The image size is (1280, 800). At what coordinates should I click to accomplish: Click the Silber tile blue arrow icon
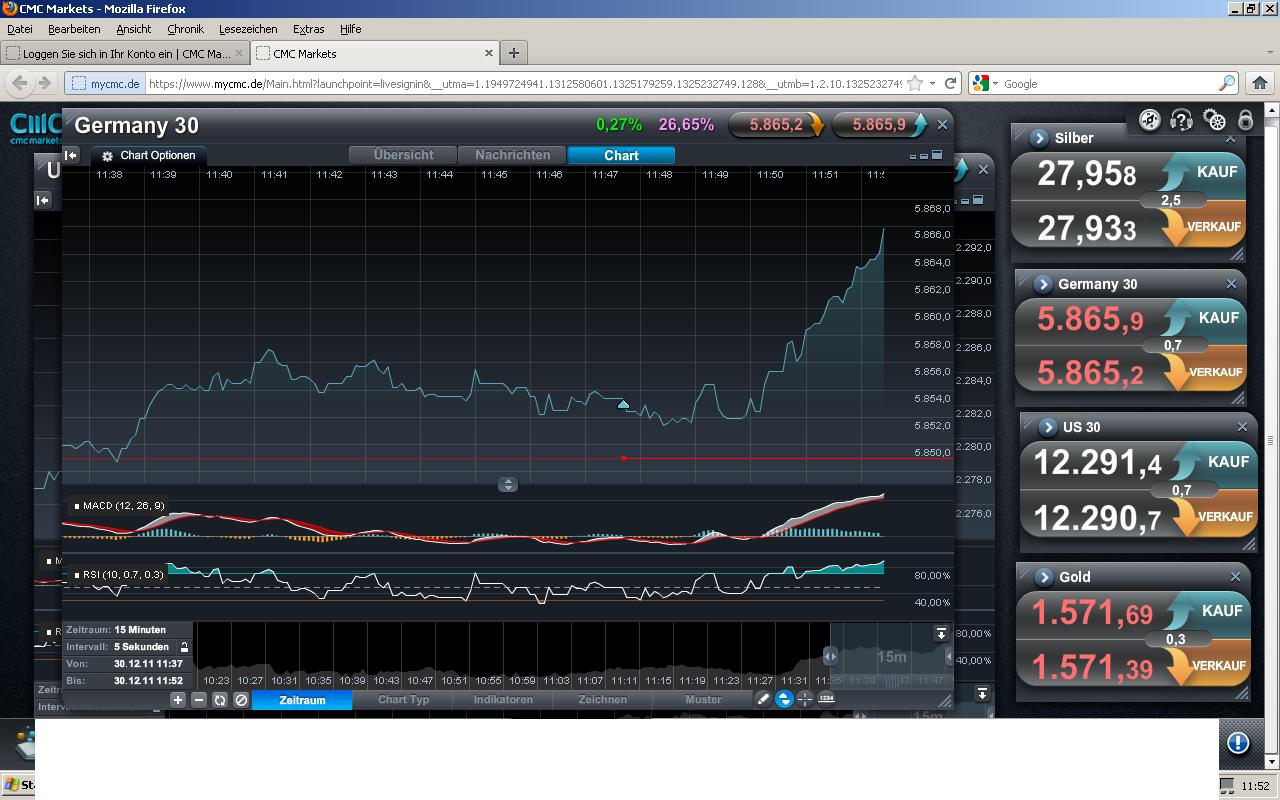click(1038, 138)
